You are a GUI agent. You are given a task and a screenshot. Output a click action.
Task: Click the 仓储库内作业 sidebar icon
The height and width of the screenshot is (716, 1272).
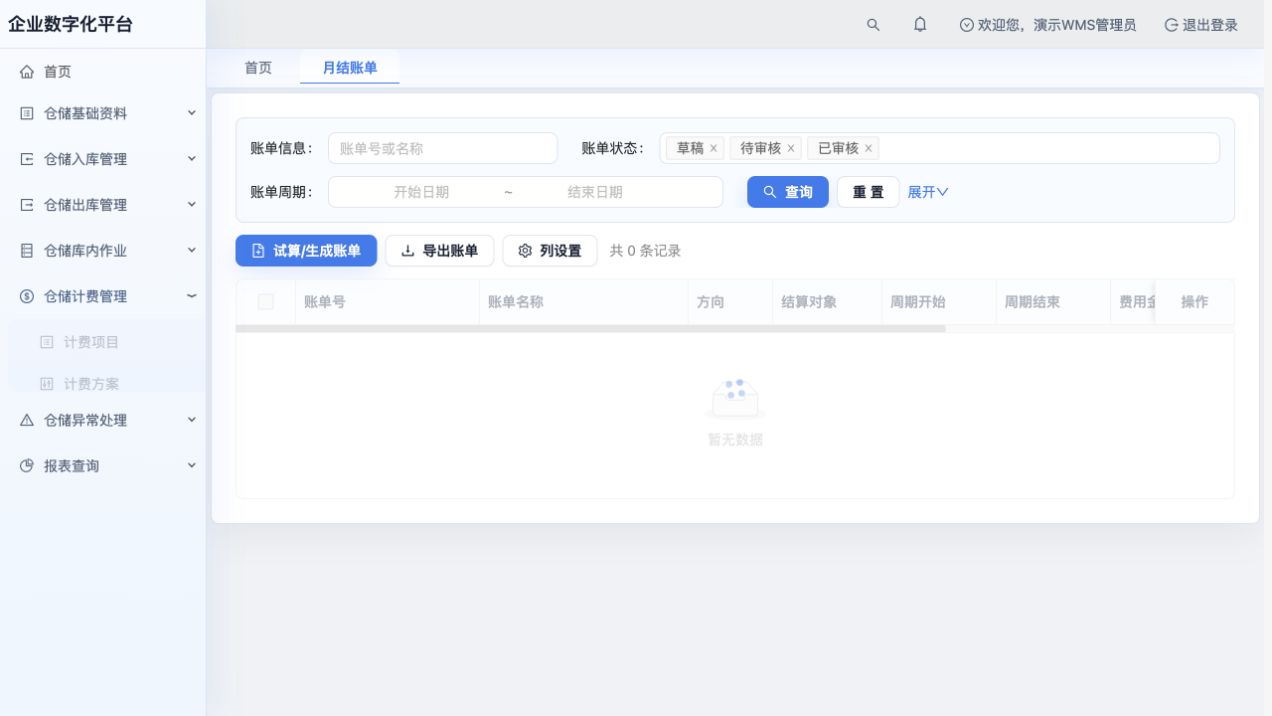click(x=27, y=251)
